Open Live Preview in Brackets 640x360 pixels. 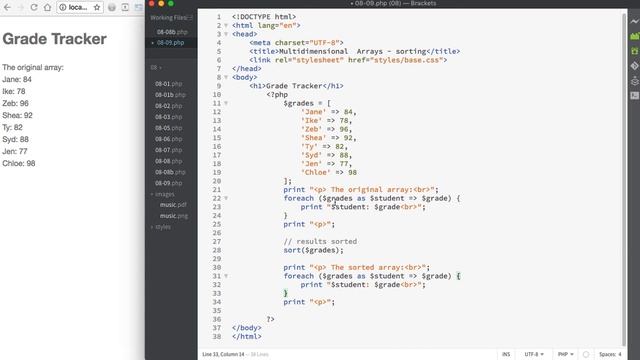(x=634, y=21)
